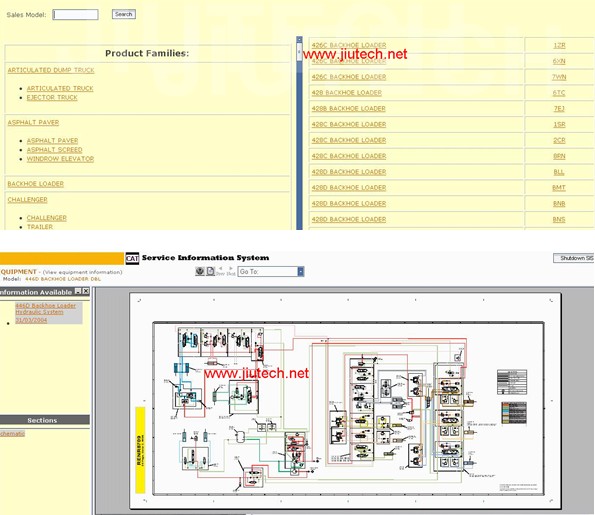Open the Go To dropdown list
Image resolution: width=595 pixels, height=515 pixels.
(301, 272)
